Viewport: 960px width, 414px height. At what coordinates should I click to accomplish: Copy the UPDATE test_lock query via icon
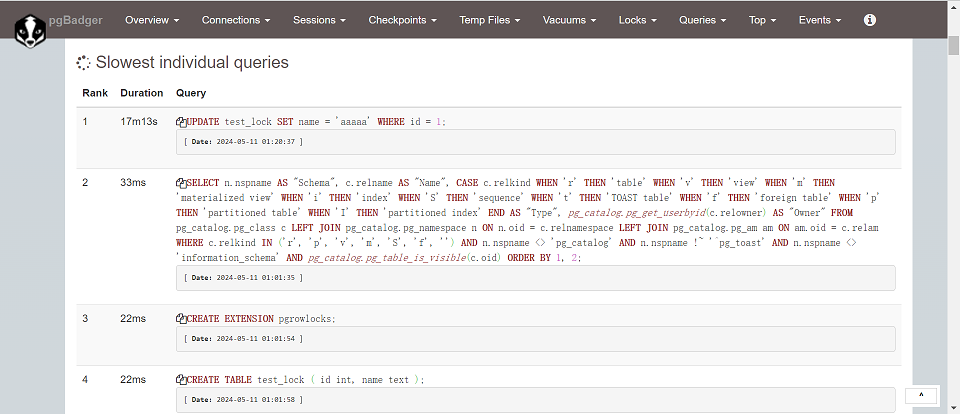pyautogui.click(x=181, y=122)
